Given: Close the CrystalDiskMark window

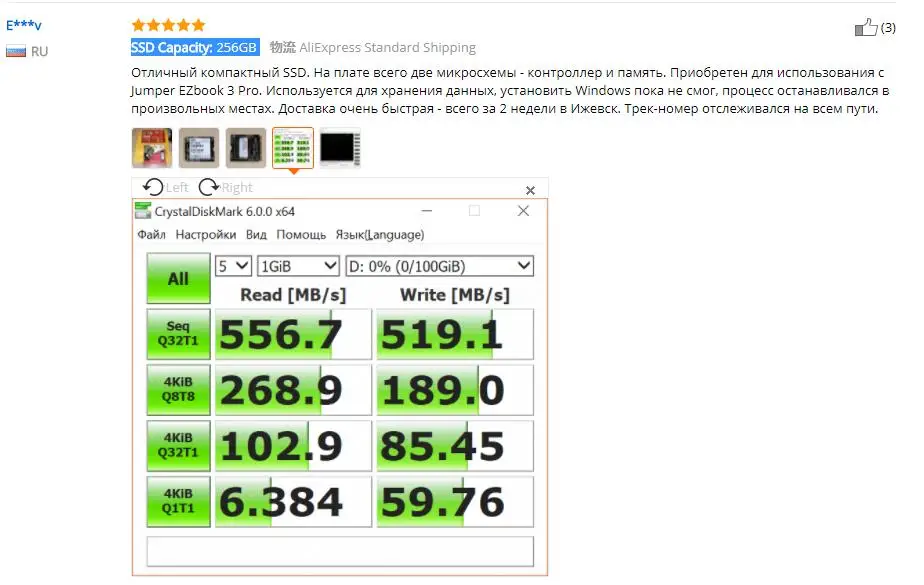Looking at the screenshot, I should (523, 210).
